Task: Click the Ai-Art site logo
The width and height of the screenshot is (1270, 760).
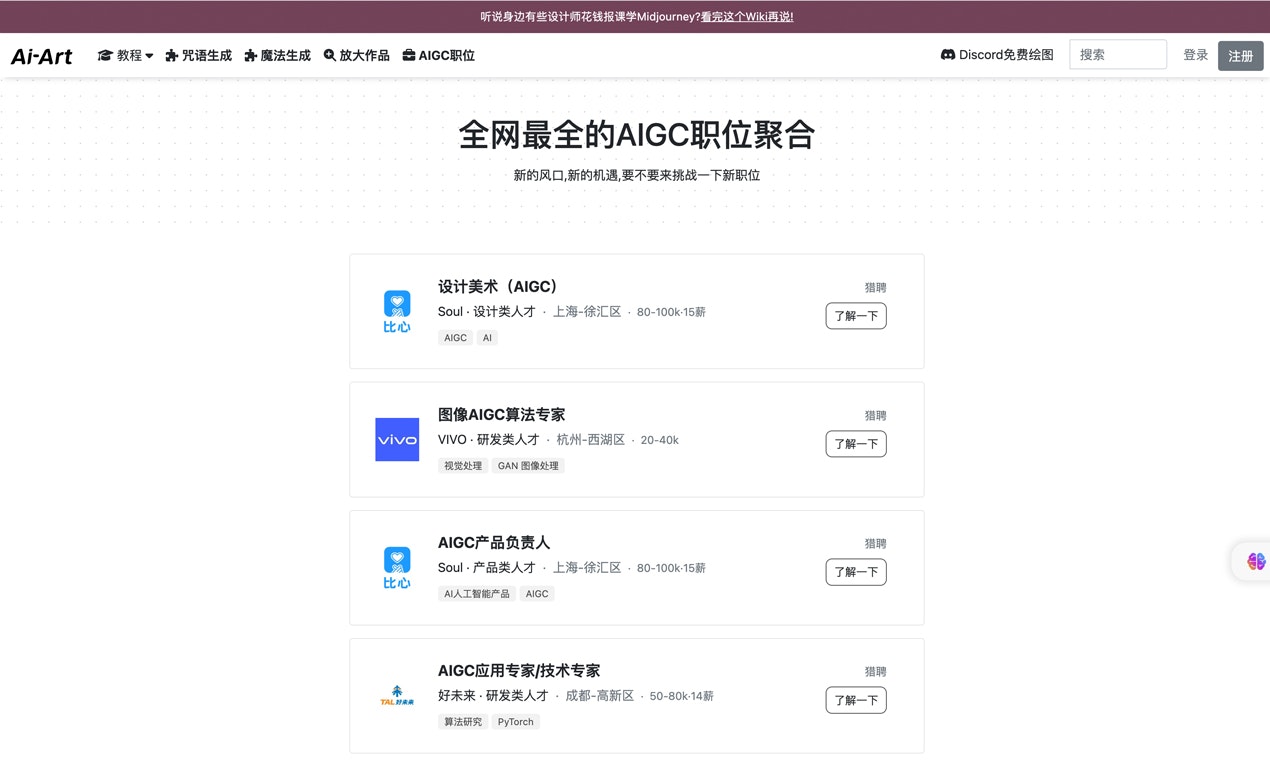Action: [x=42, y=56]
